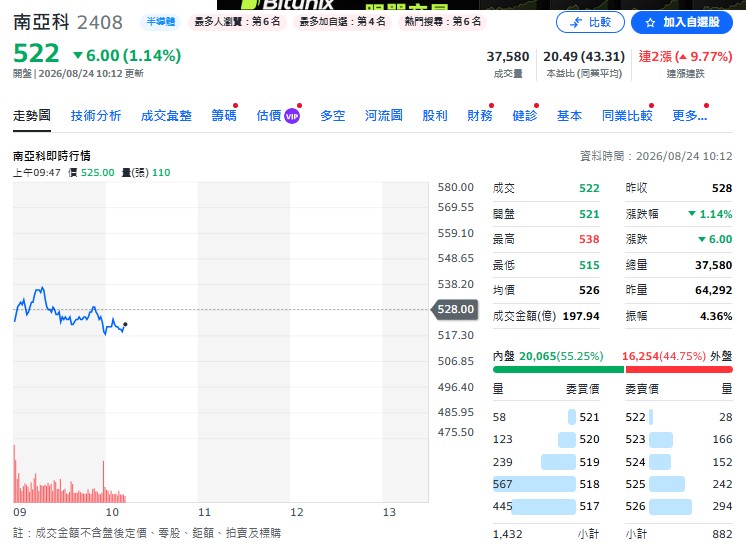This screenshot has height=552, width=746.
Task: Click the ask volume 294 value
Action: tap(722, 506)
